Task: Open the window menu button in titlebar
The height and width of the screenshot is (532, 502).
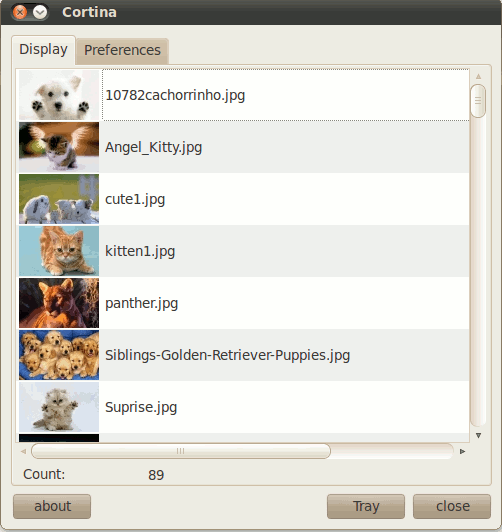Action: (40, 13)
